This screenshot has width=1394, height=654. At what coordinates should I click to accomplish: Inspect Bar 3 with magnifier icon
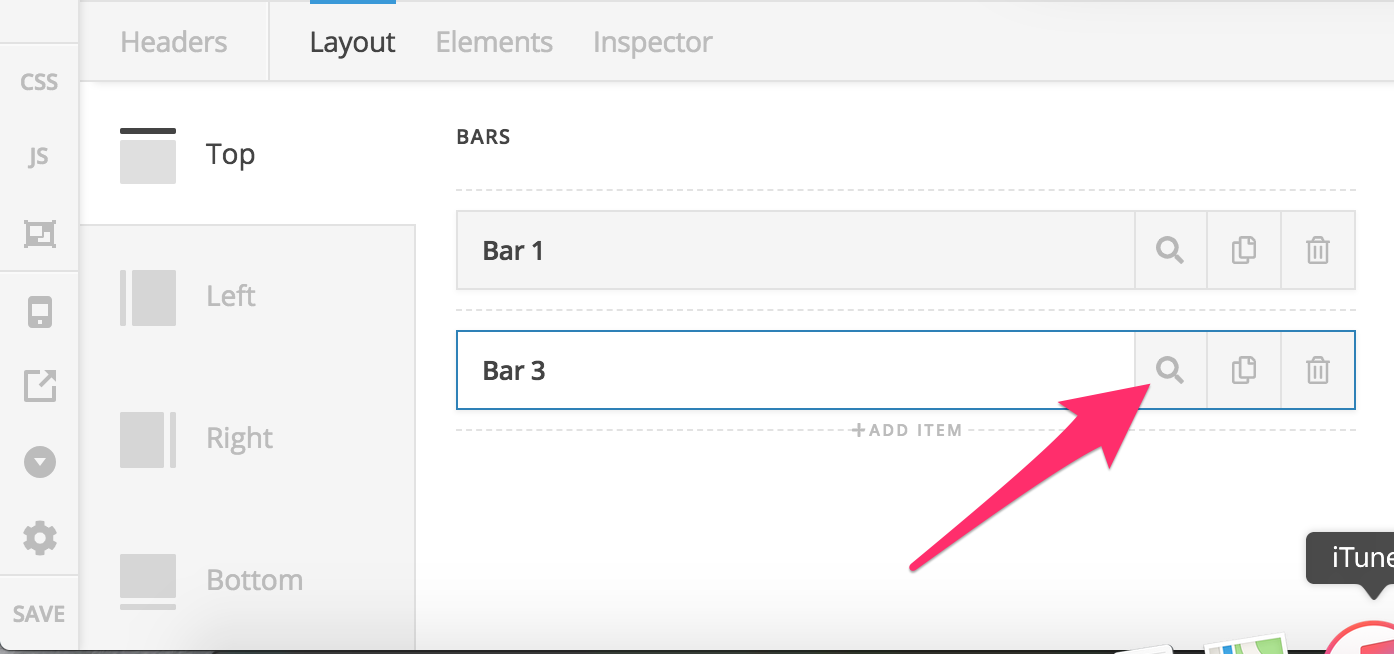1170,370
